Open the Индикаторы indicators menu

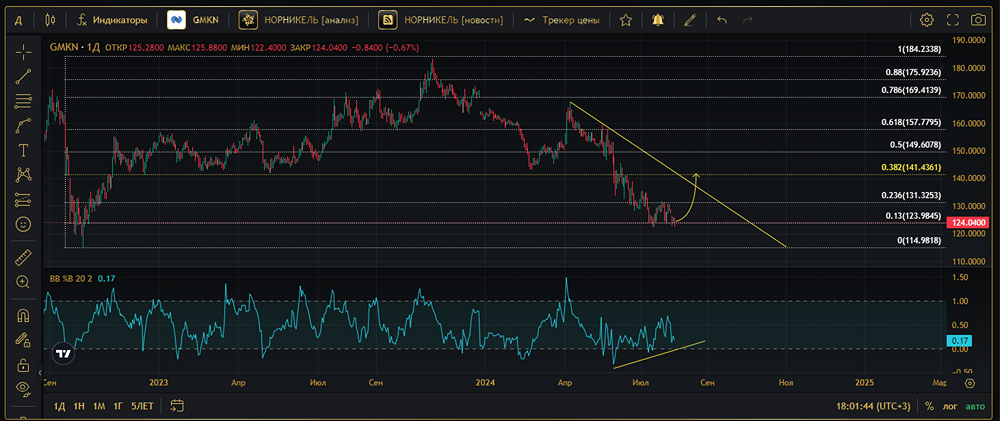(112, 20)
